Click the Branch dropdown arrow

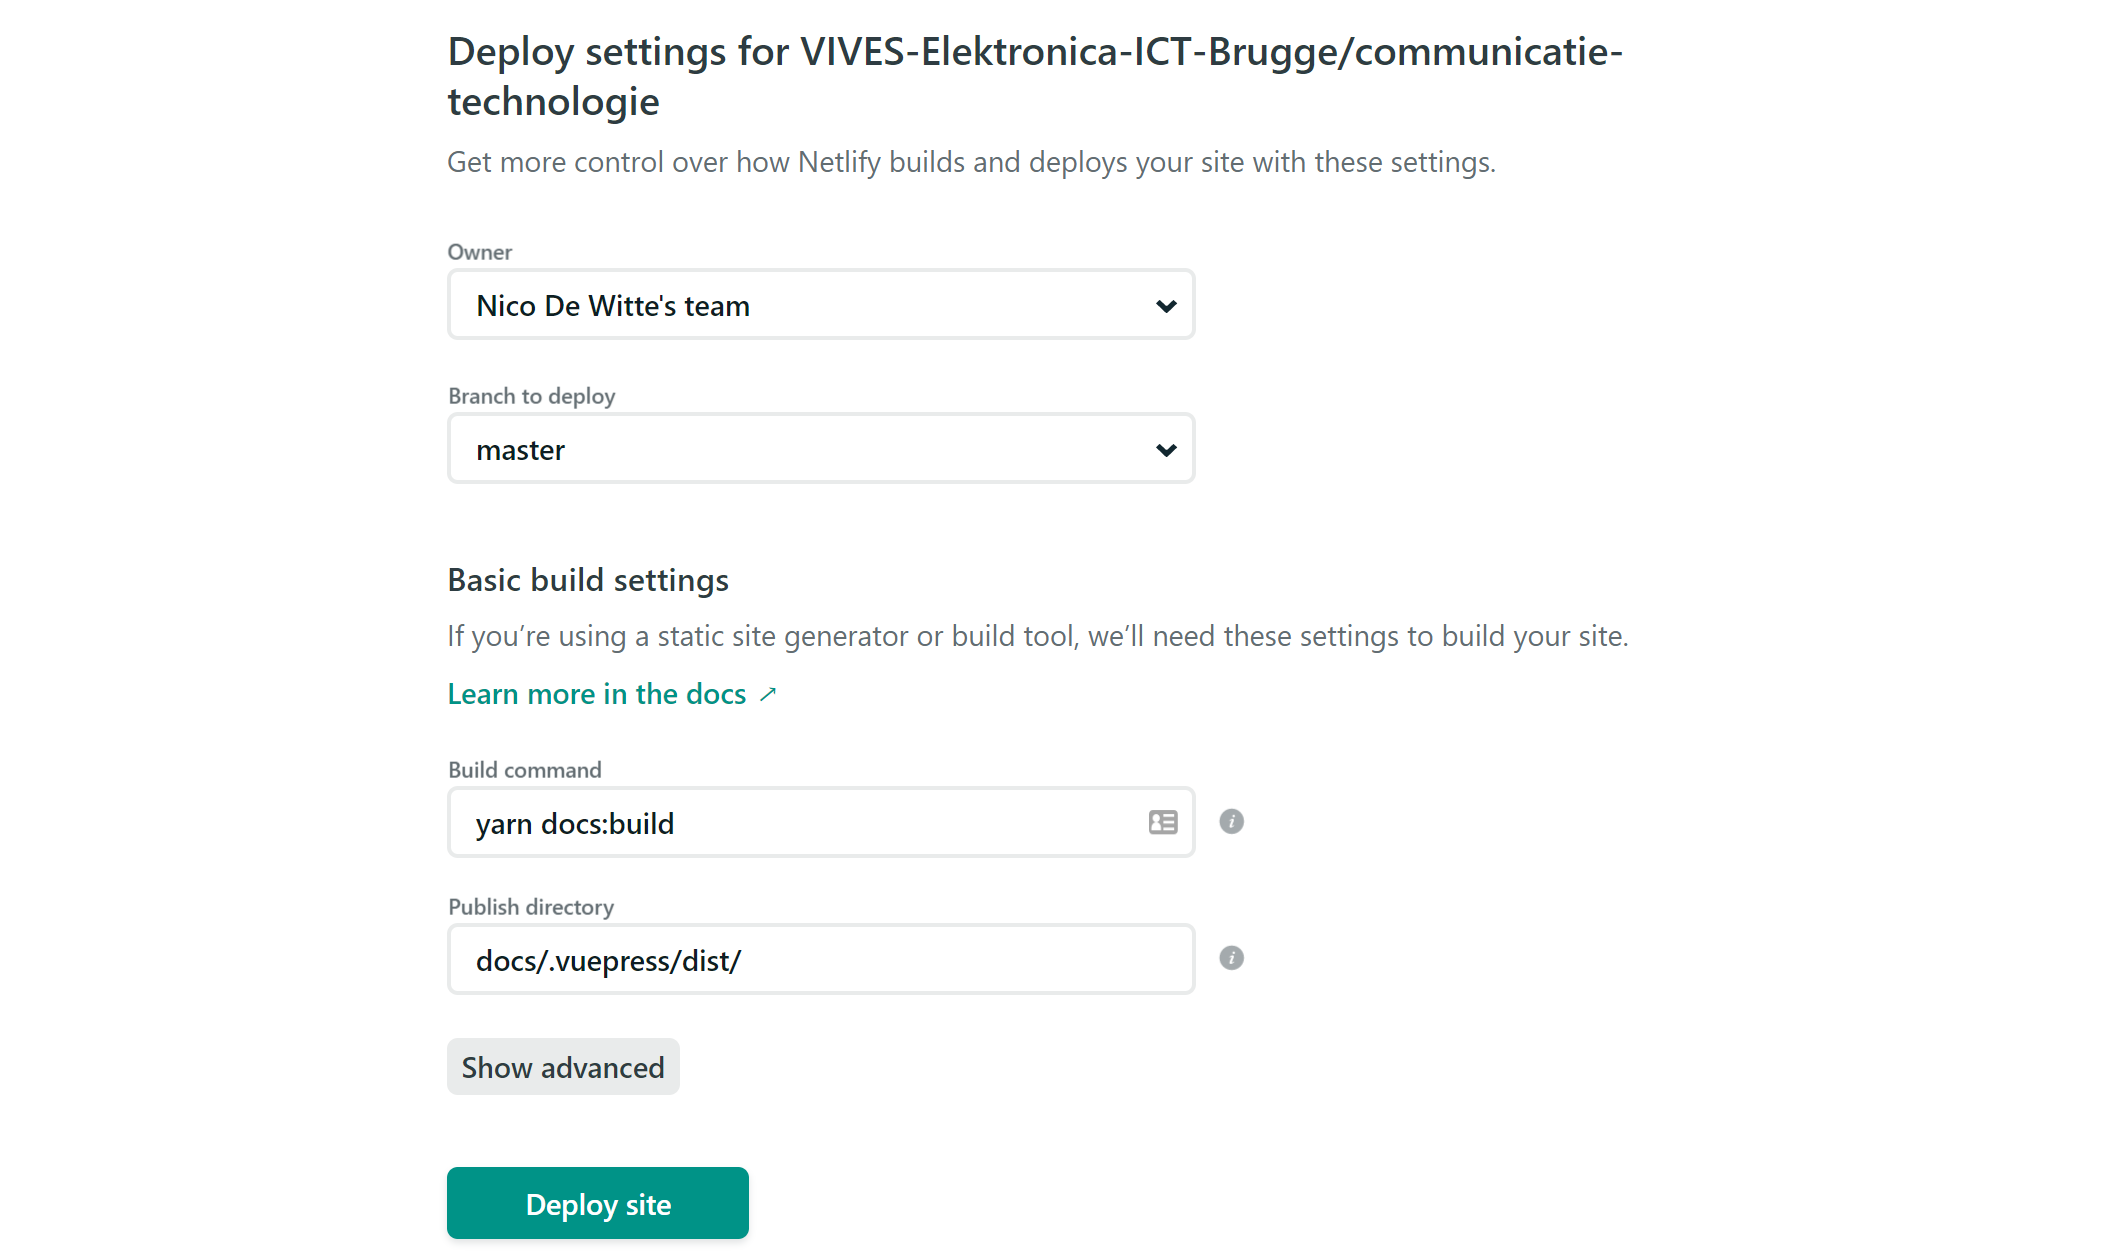click(1165, 449)
